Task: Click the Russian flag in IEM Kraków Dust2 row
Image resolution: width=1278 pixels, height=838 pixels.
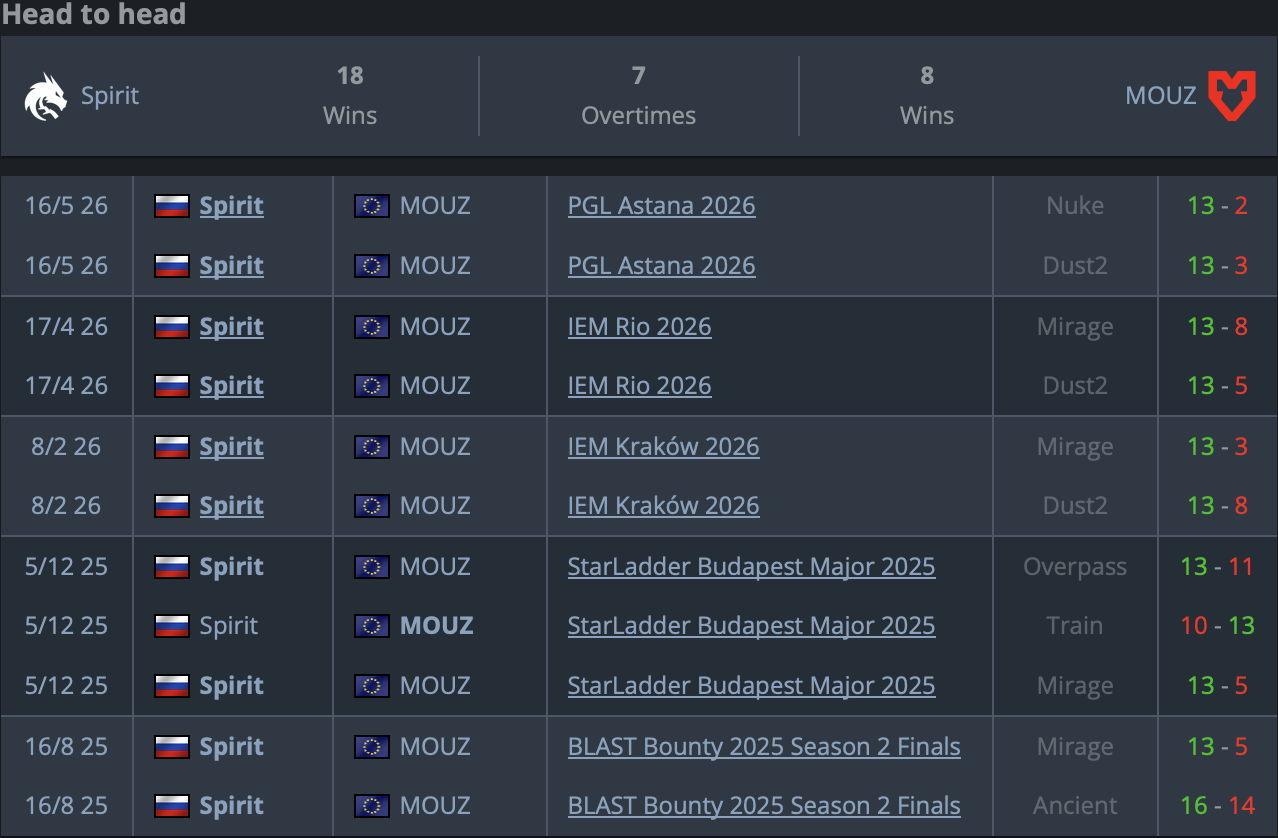Action: pyautogui.click(x=172, y=506)
